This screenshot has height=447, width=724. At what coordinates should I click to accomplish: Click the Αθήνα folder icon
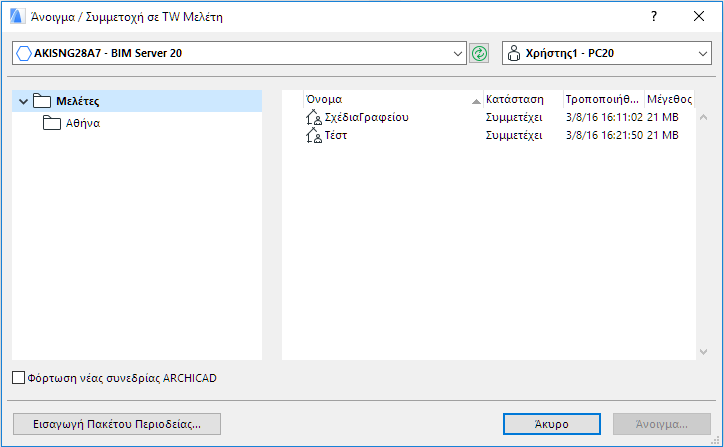click(x=52, y=123)
